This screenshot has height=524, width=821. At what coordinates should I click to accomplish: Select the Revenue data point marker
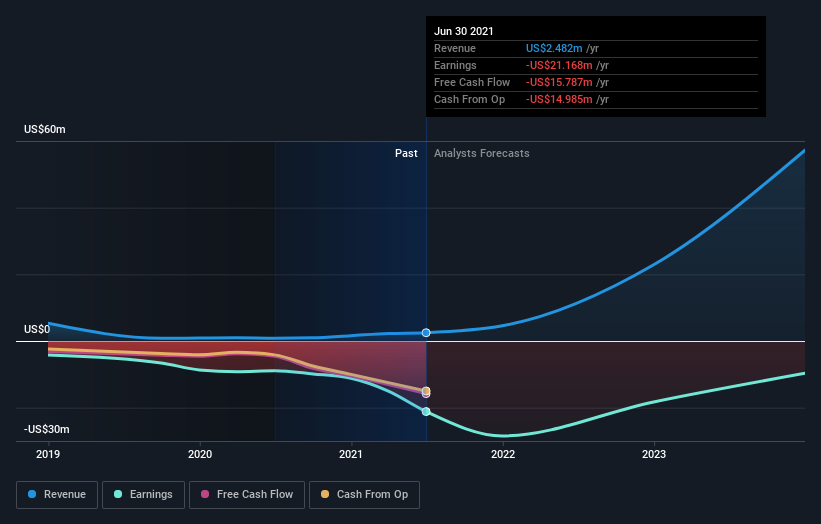tap(426, 333)
